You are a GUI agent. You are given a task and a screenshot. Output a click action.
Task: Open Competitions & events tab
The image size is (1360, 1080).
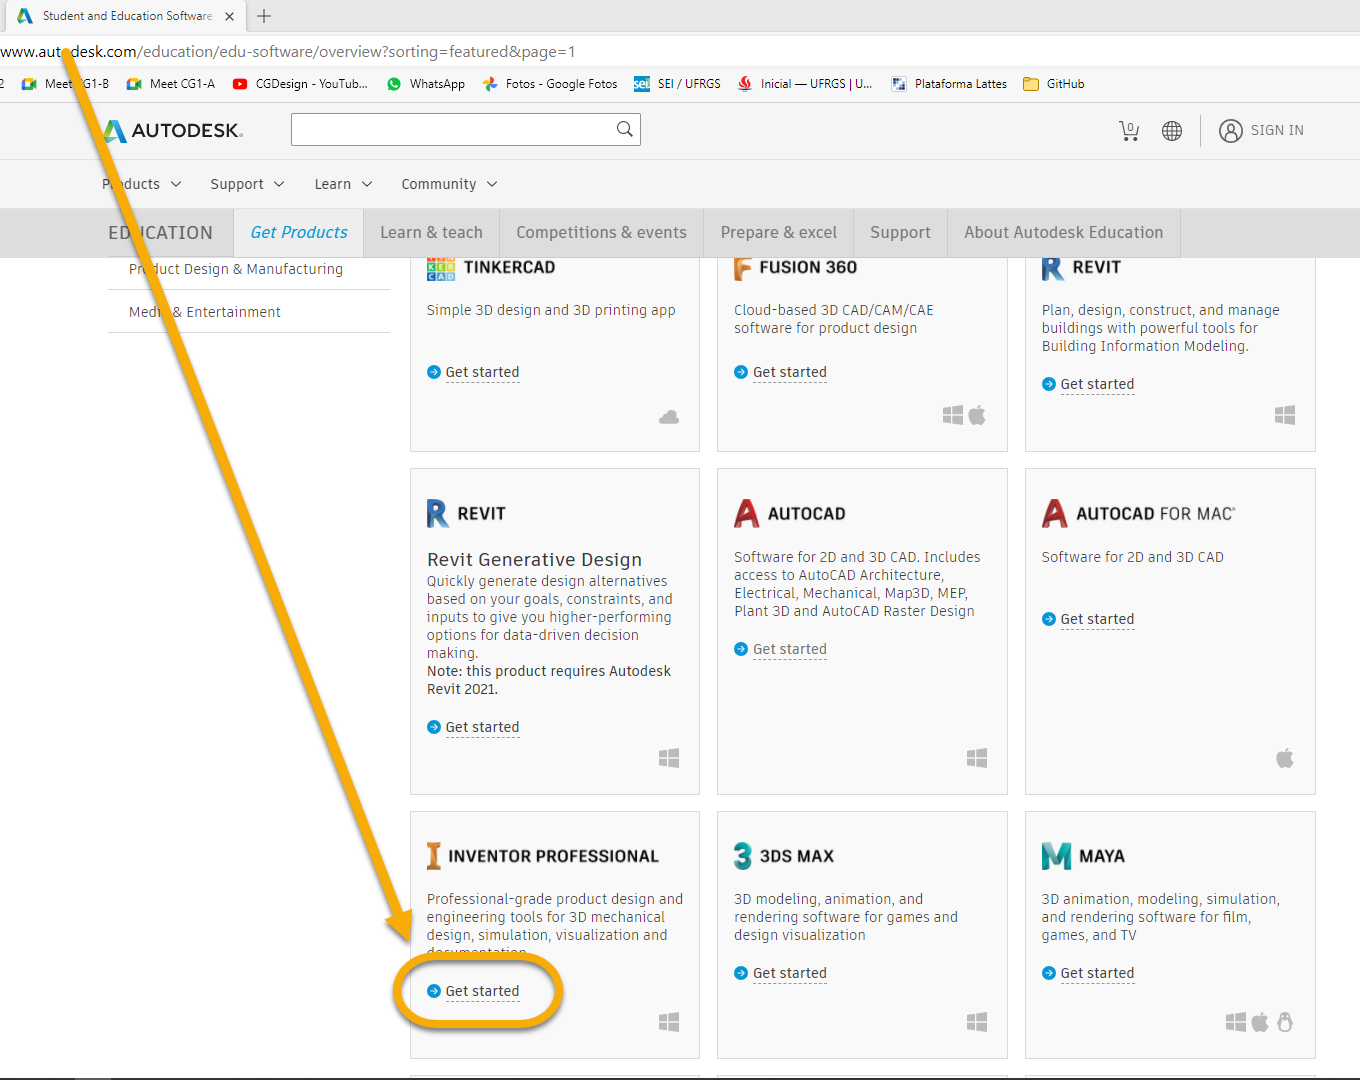pos(601,233)
